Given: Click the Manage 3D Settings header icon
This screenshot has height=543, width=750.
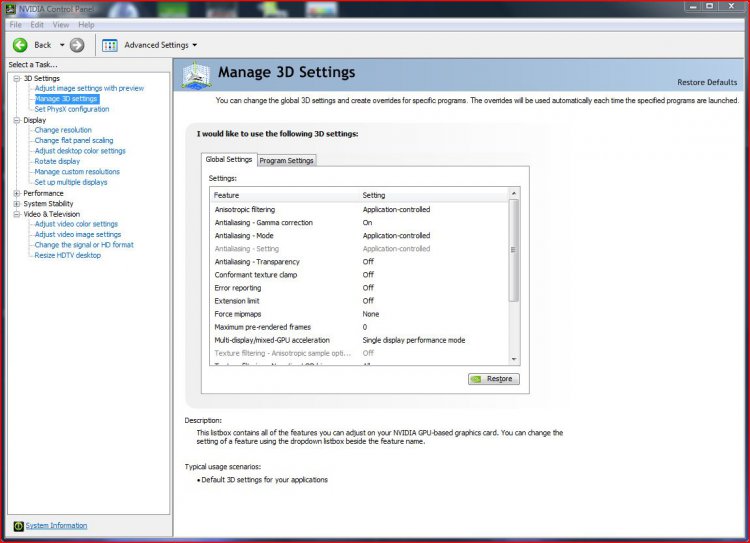Looking at the screenshot, I should (197, 75).
